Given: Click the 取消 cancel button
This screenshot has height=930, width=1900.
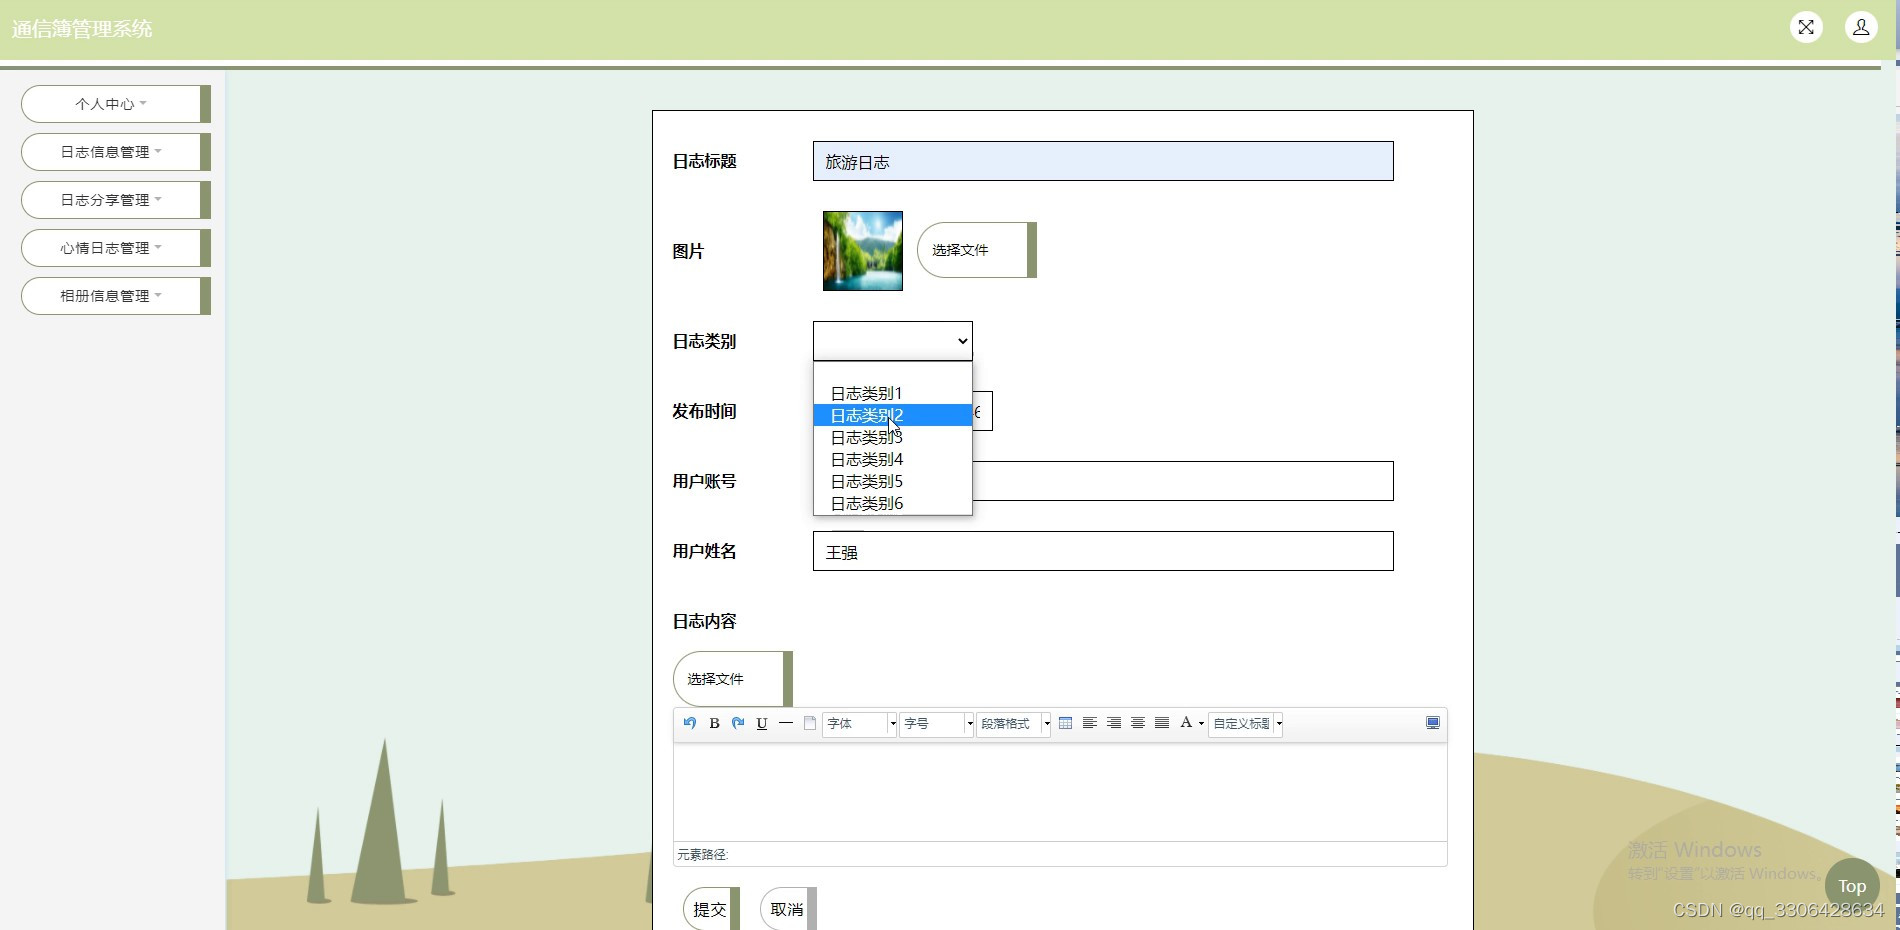Looking at the screenshot, I should 788,909.
